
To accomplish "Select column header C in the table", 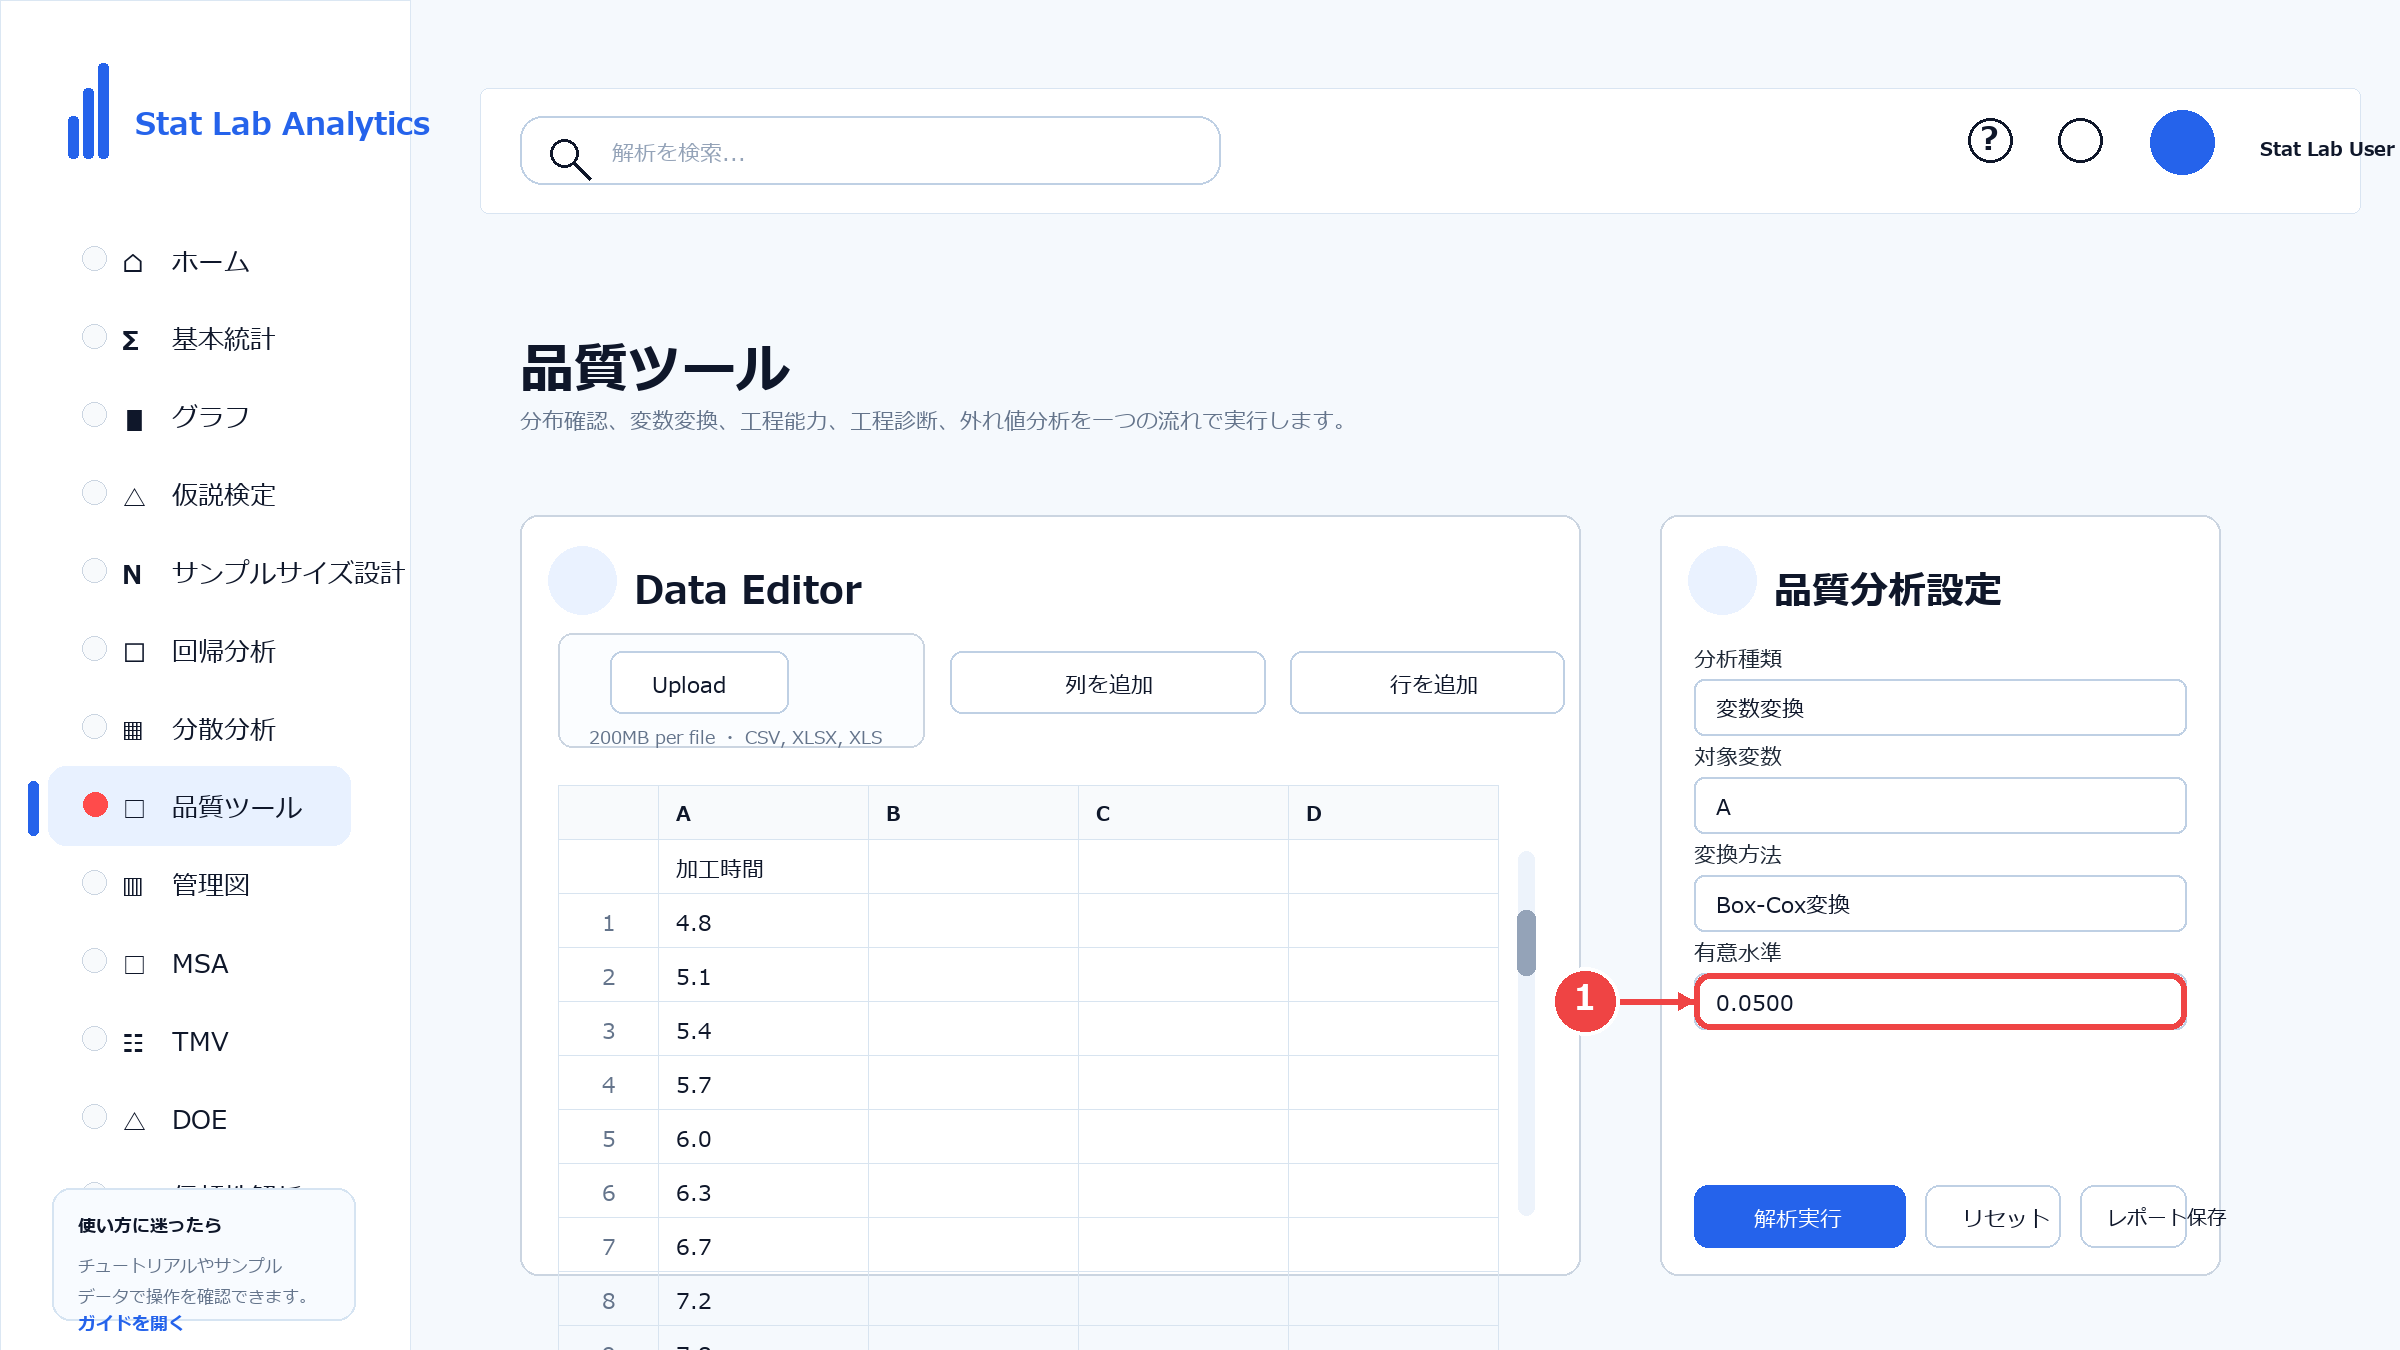I will [1183, 813].
